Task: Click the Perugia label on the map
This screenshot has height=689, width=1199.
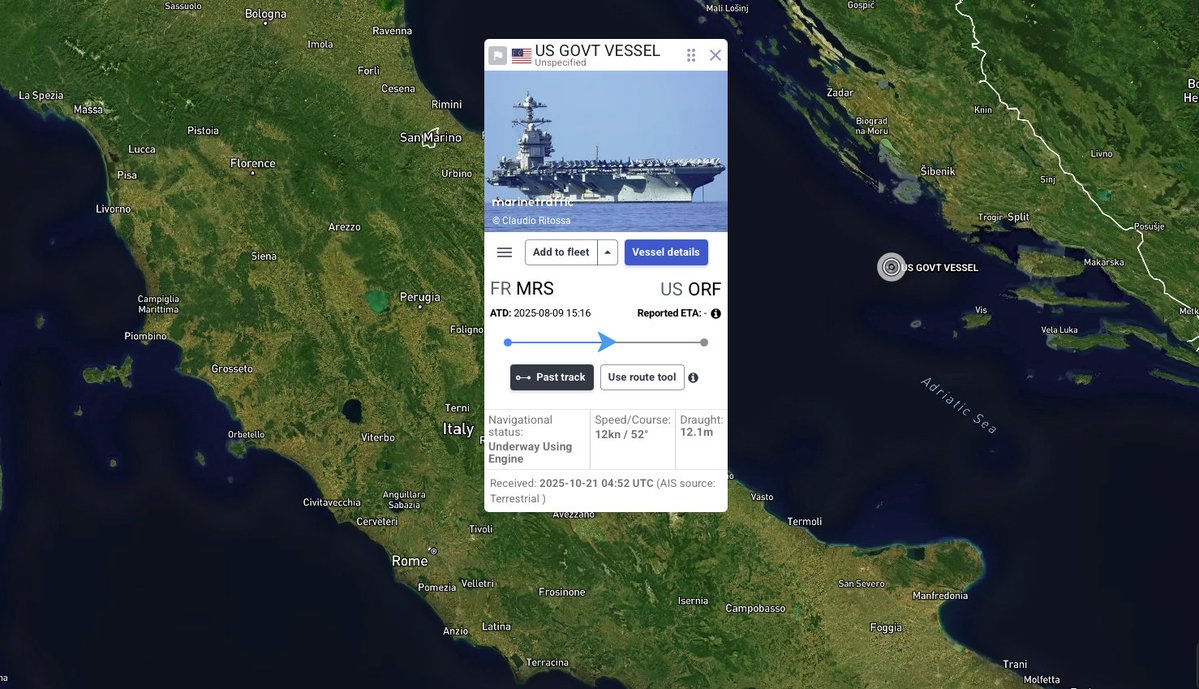Action: [x=420, y=297]
